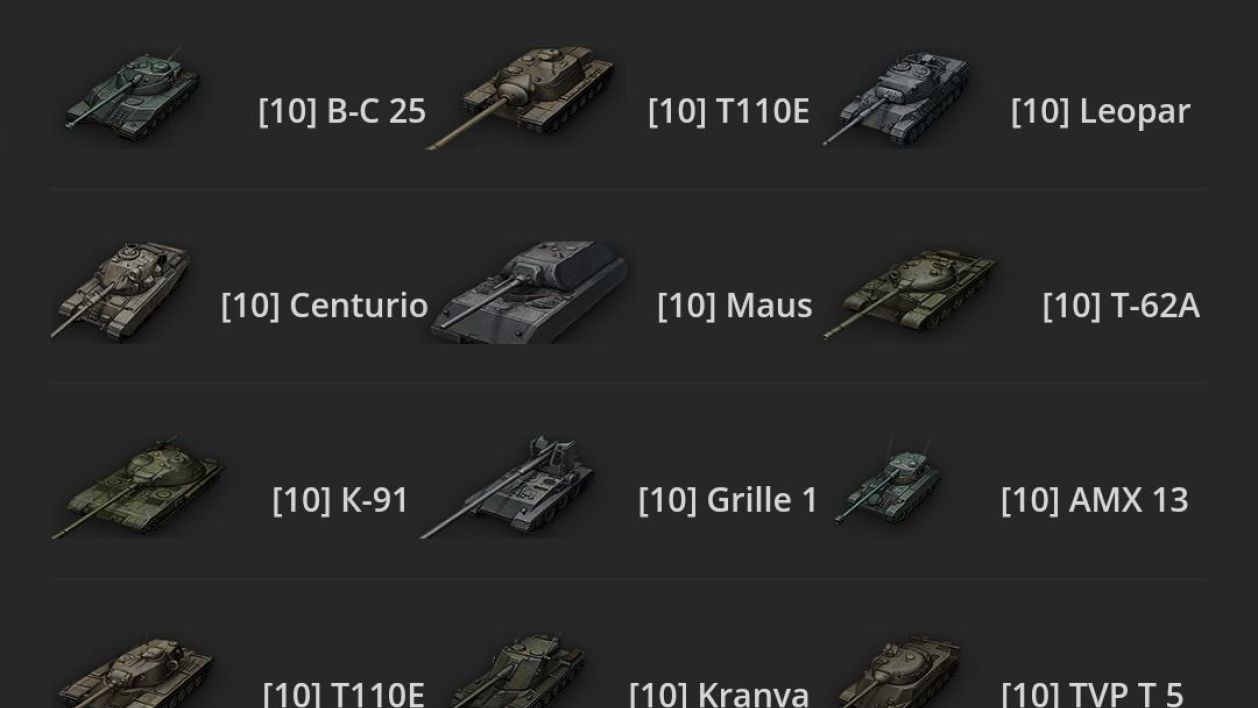Select the T-62A tank icon

(x=910, y=294)
